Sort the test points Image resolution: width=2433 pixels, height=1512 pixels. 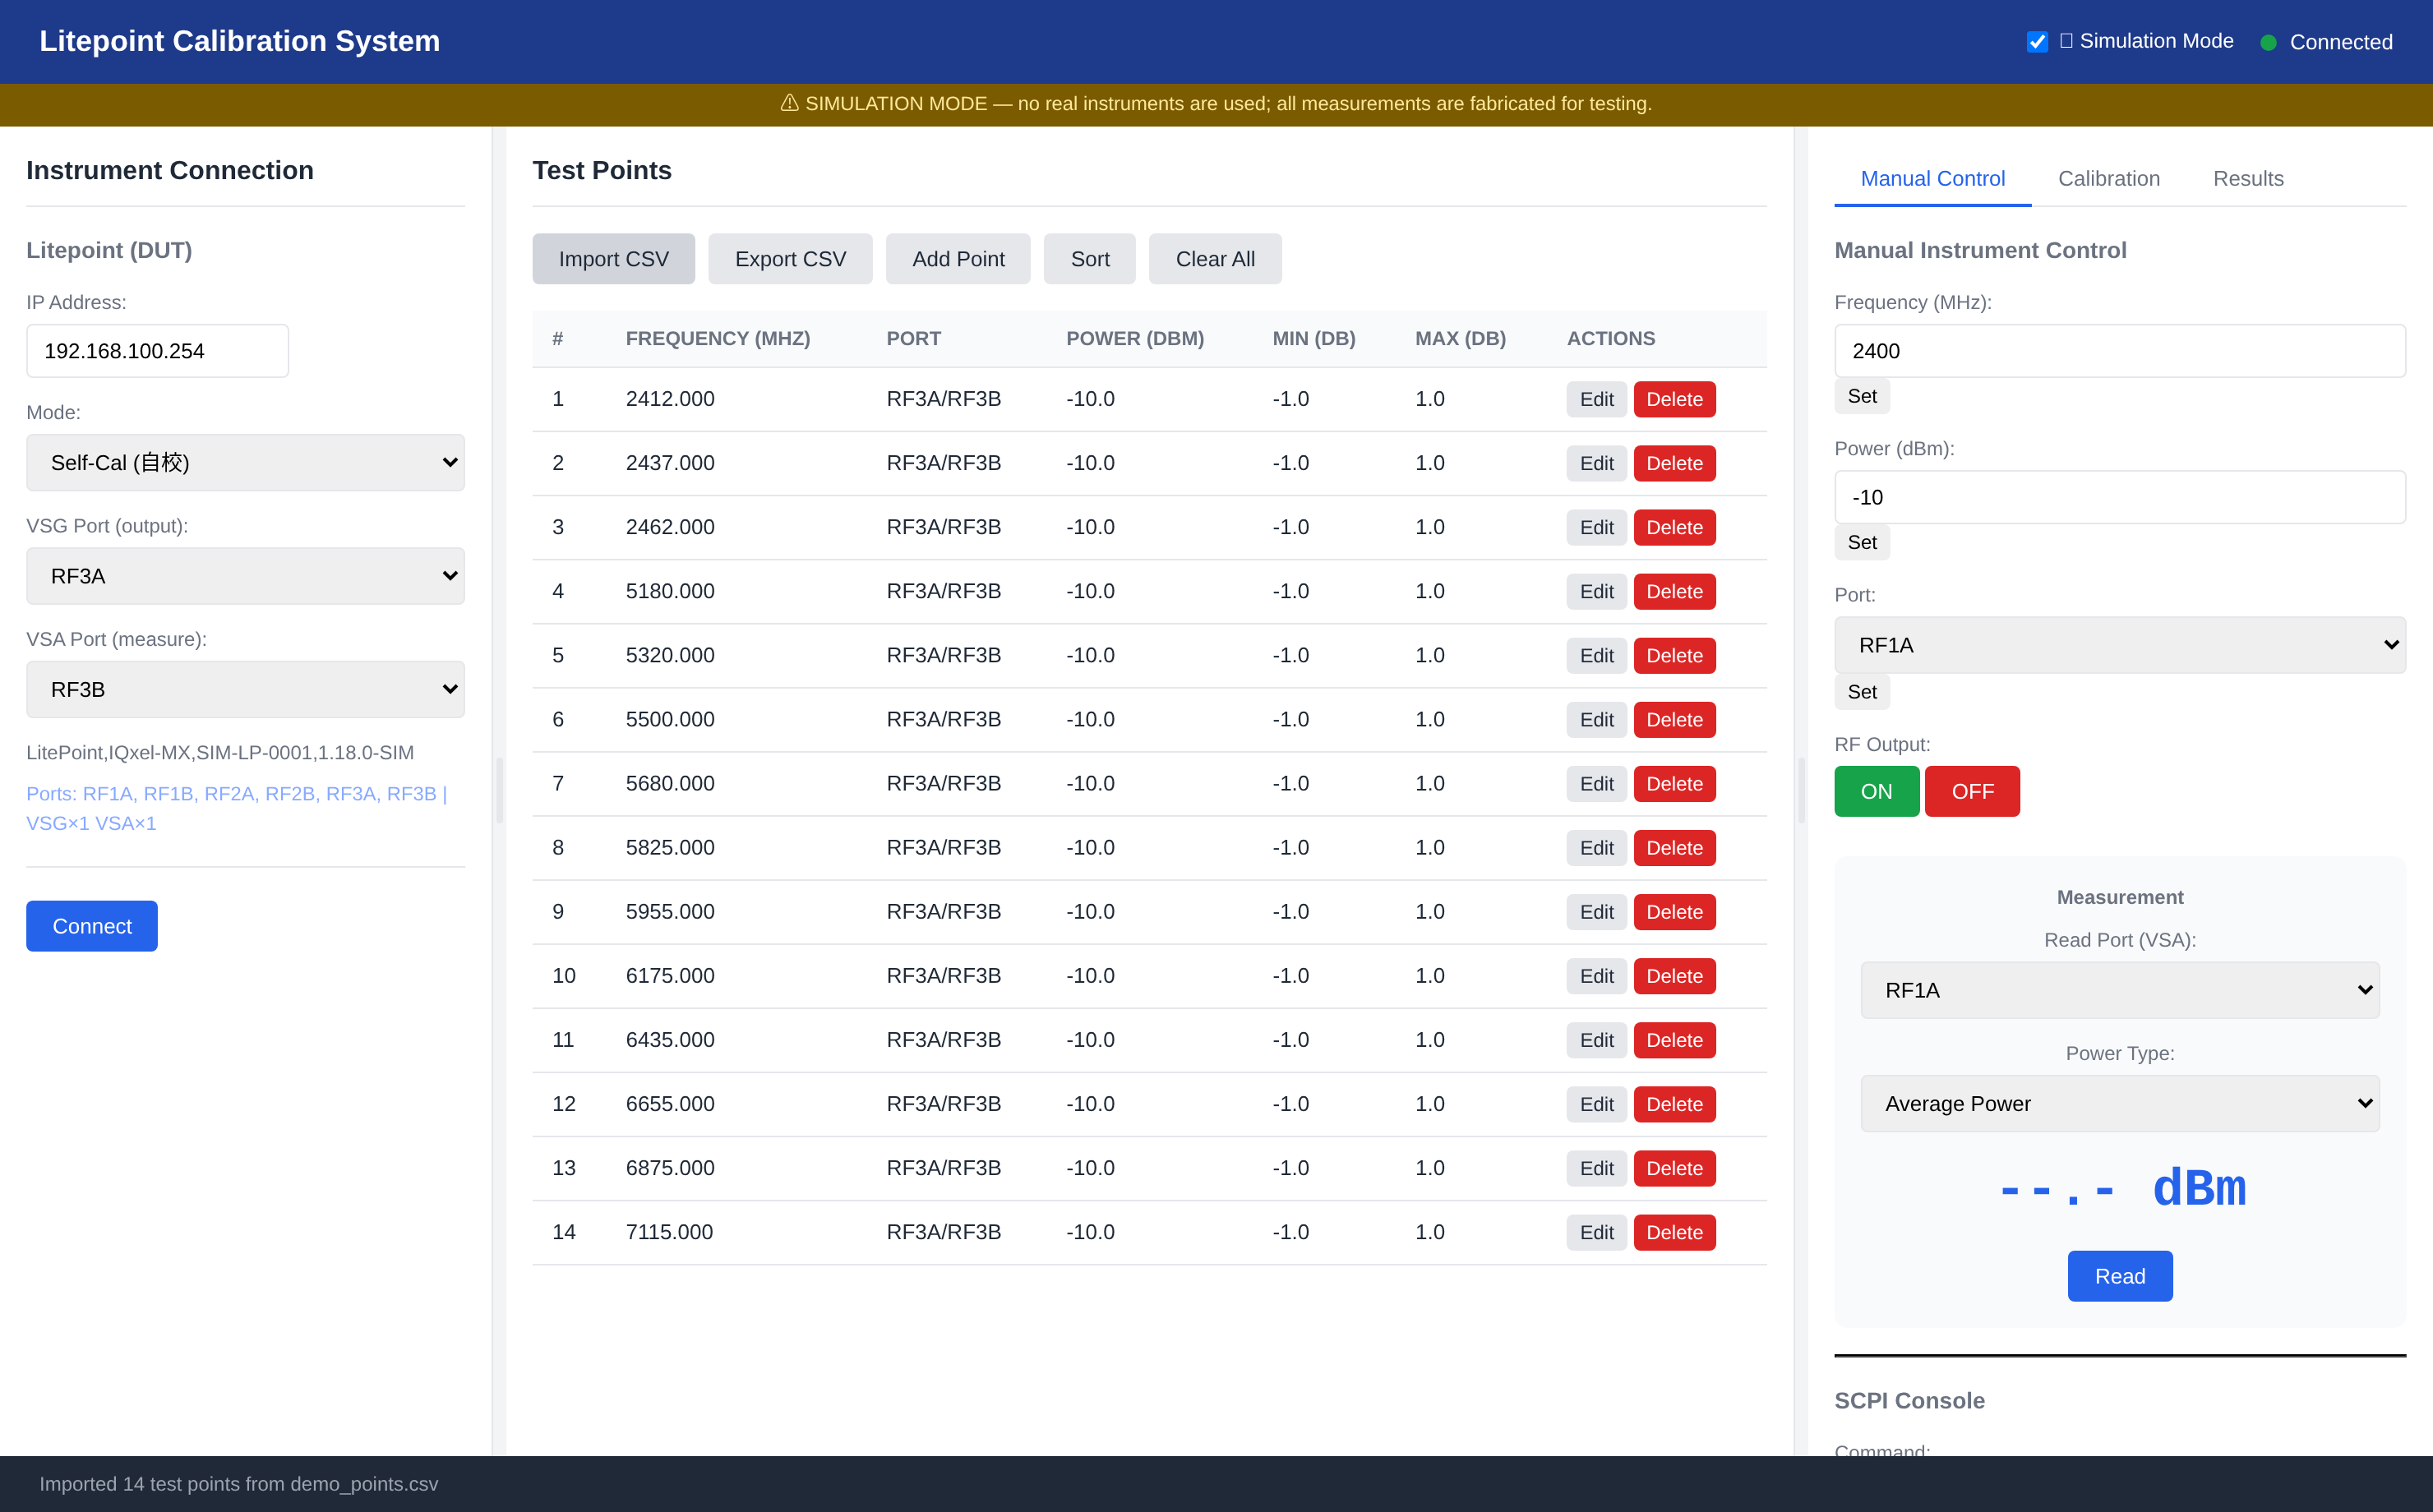point(1090,259)
